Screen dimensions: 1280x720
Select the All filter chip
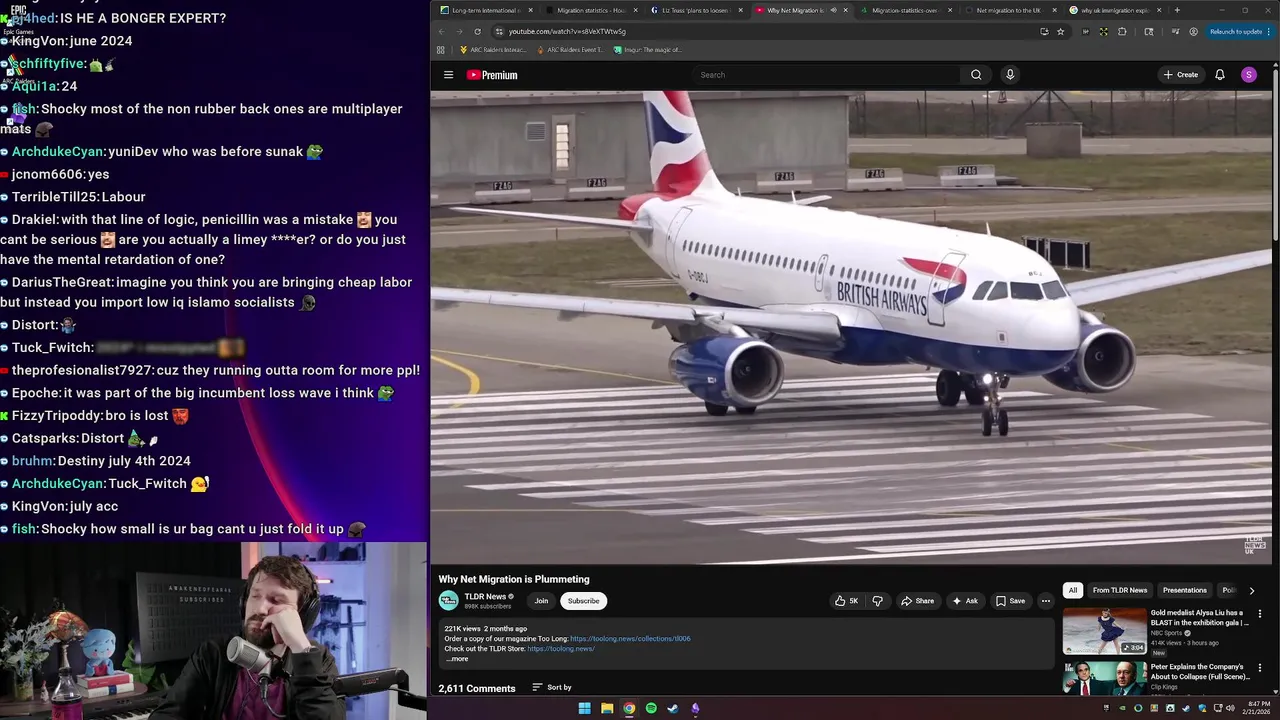[1073, 590]
